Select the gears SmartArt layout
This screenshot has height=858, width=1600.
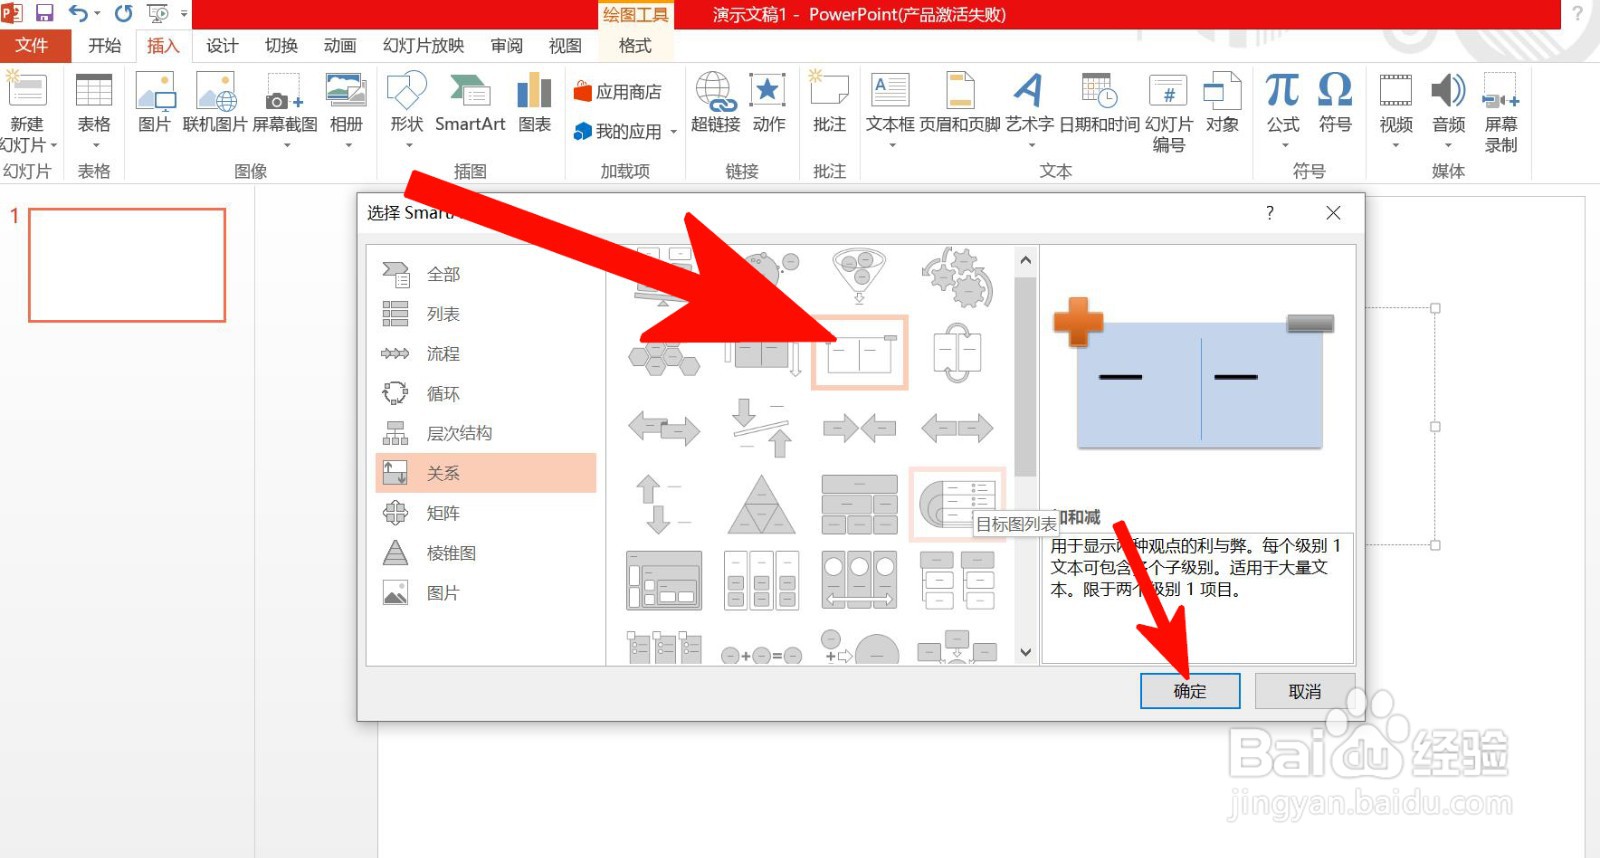tap(957, 277)
